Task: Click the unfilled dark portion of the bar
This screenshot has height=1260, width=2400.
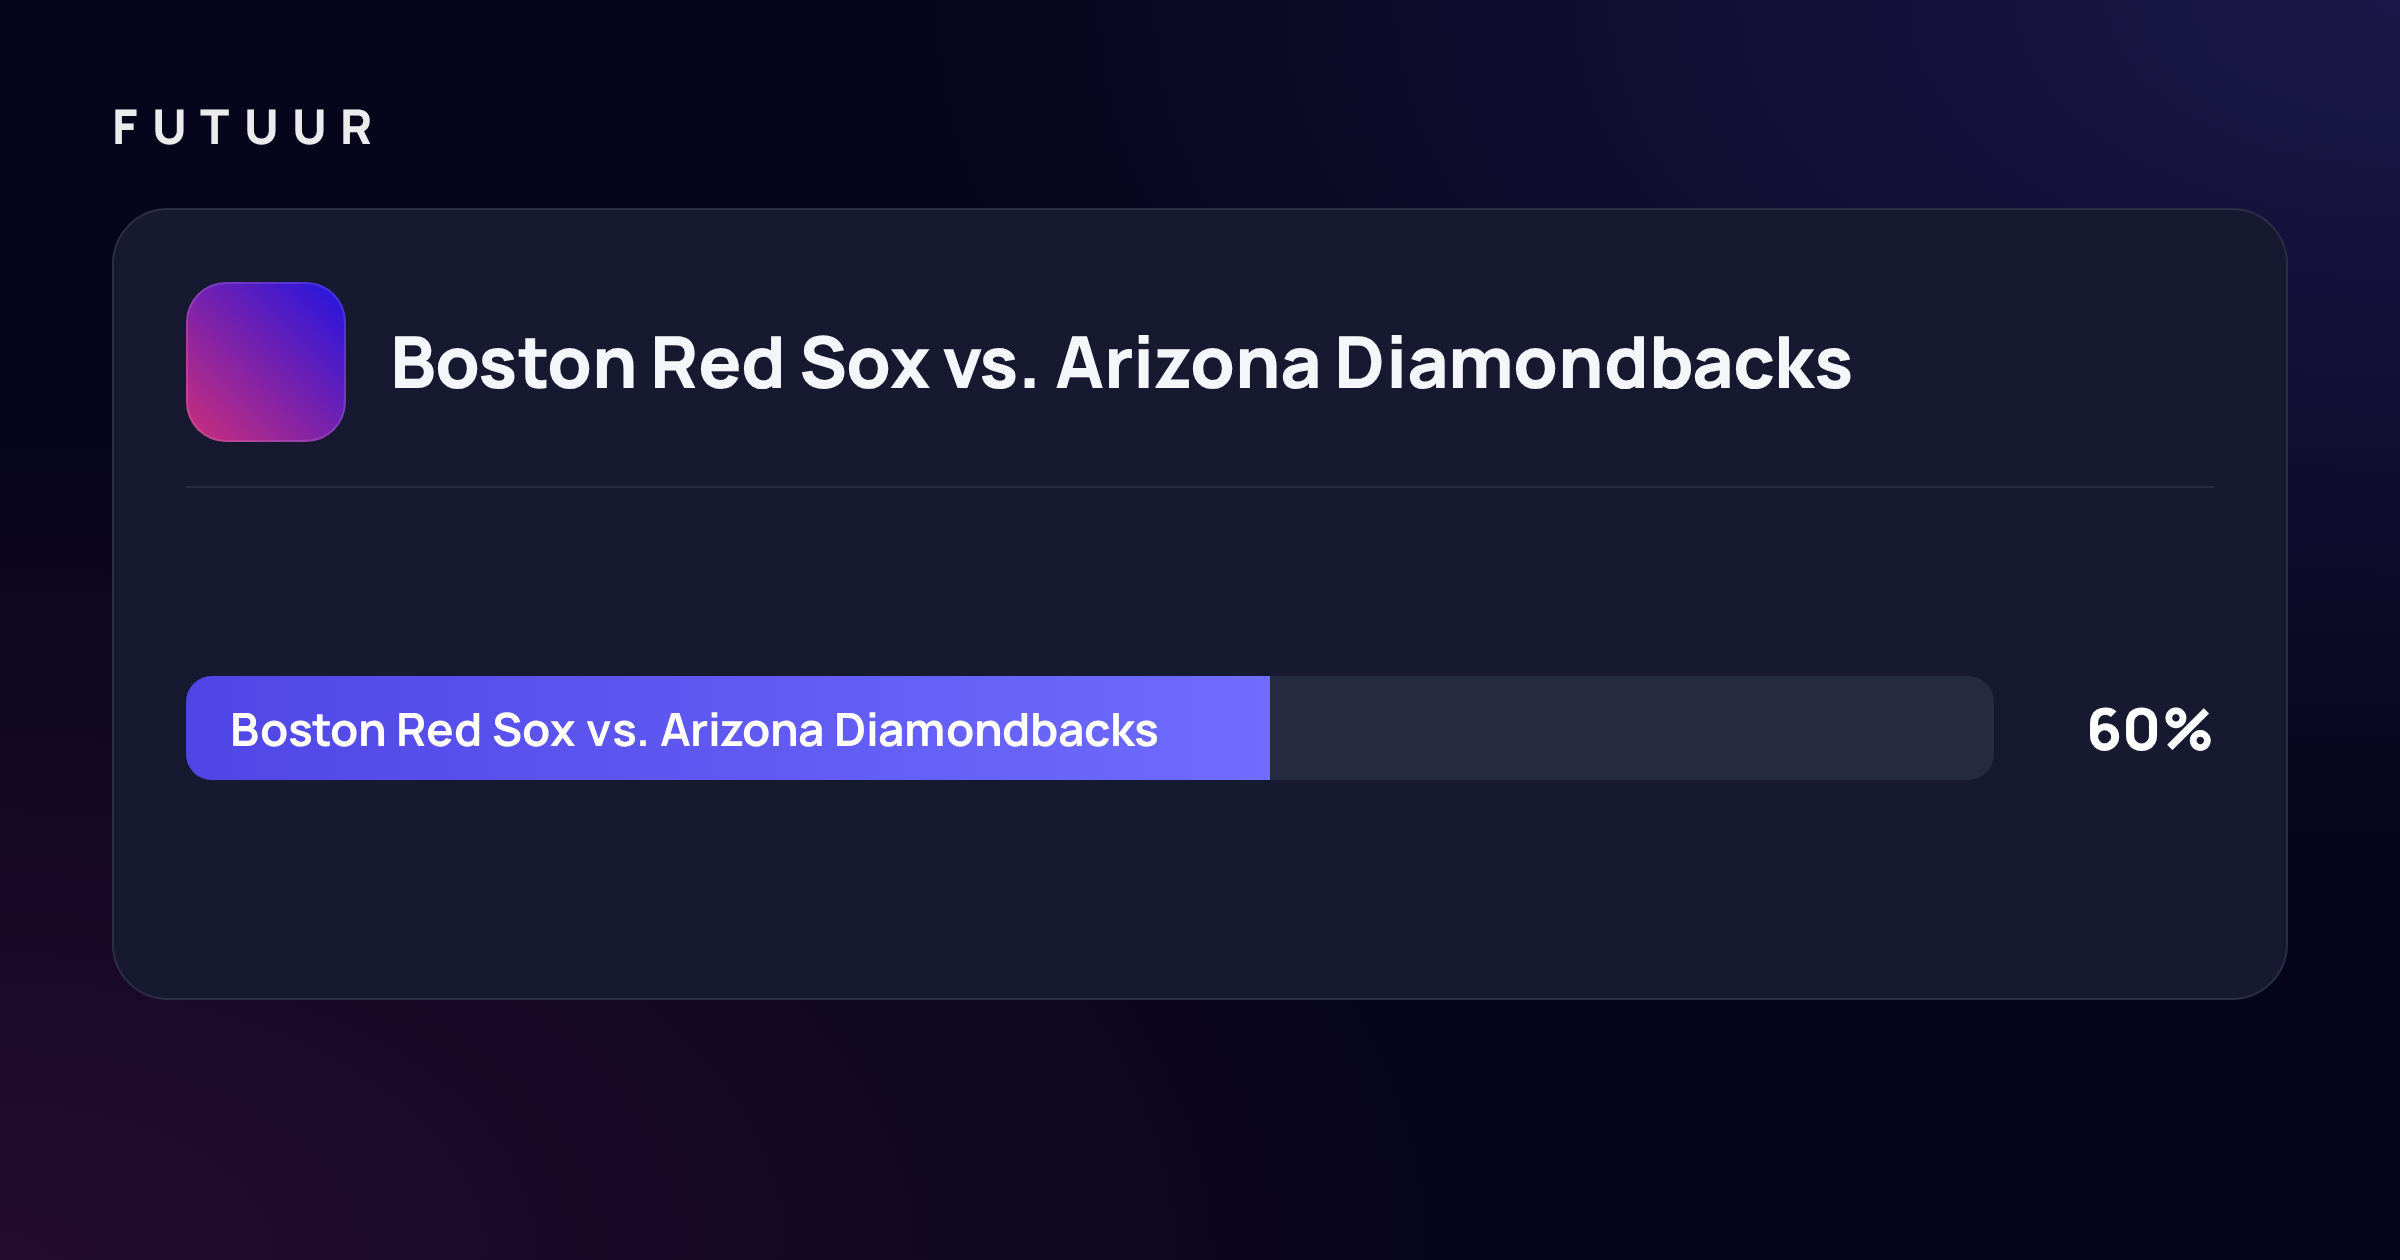Action: [x=1632, y=728]
